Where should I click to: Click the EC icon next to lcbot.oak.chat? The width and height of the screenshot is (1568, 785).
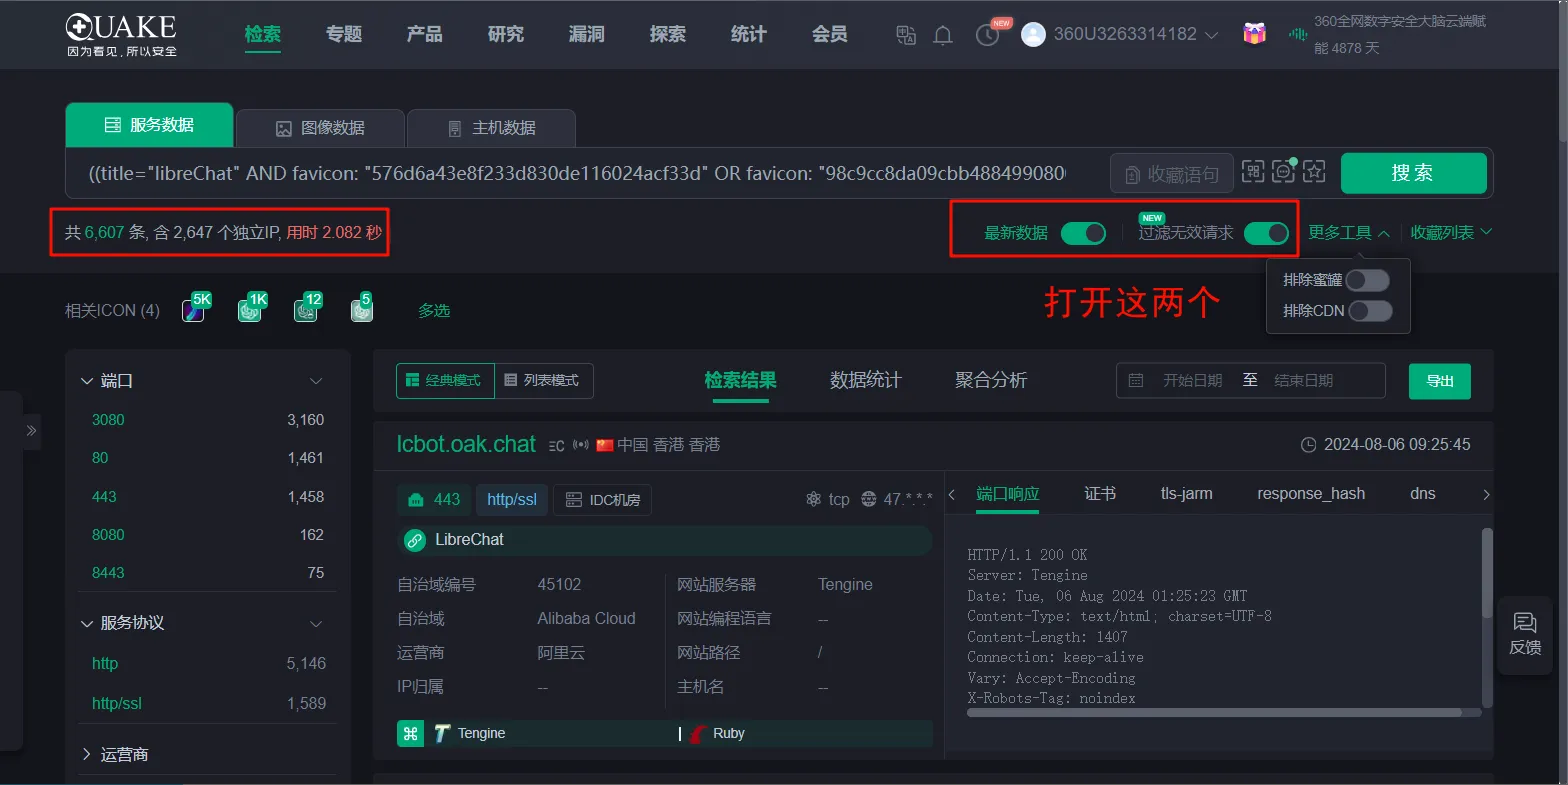tap(557, 445)
